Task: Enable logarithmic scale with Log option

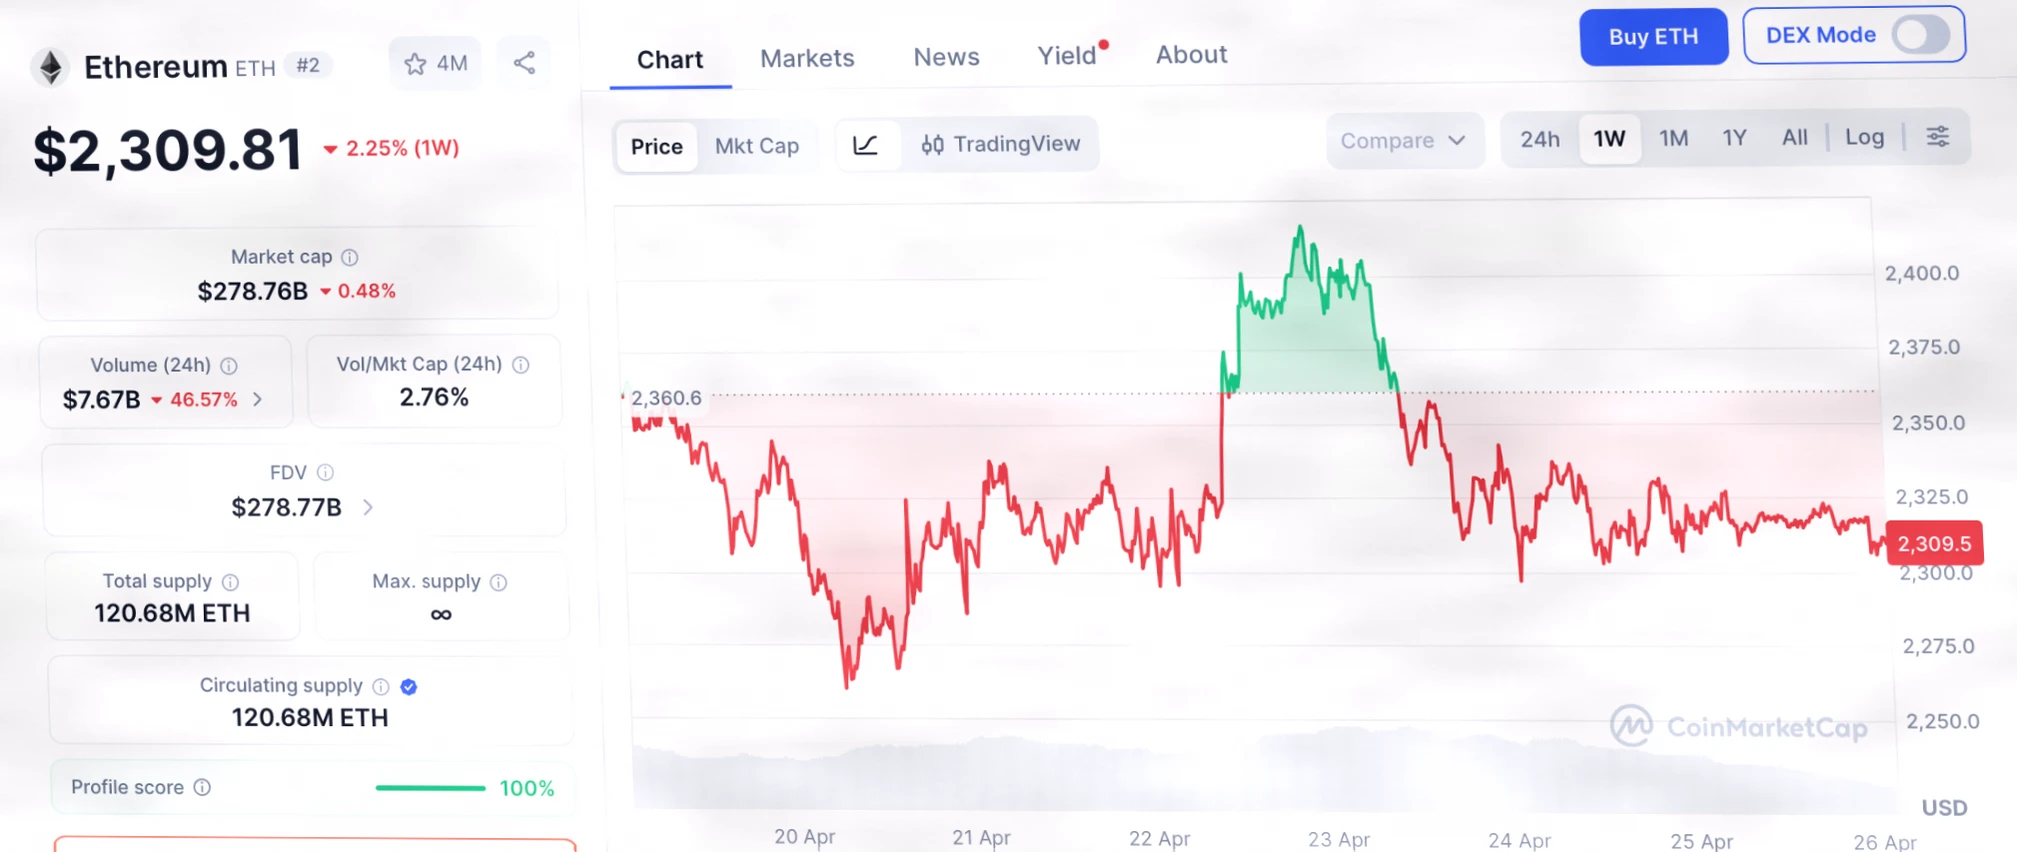Action: (1864, 137)
